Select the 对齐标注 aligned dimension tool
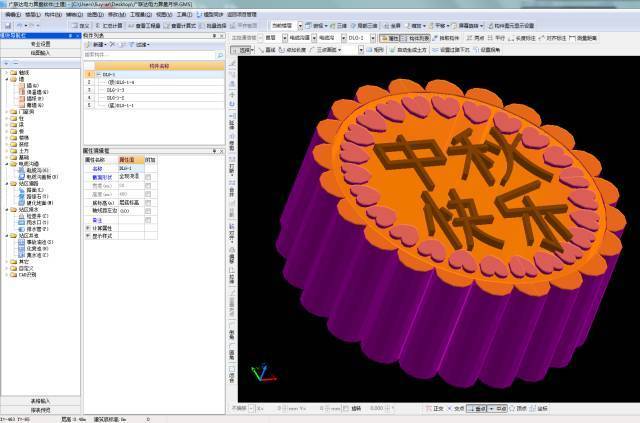 click(552, 38)
